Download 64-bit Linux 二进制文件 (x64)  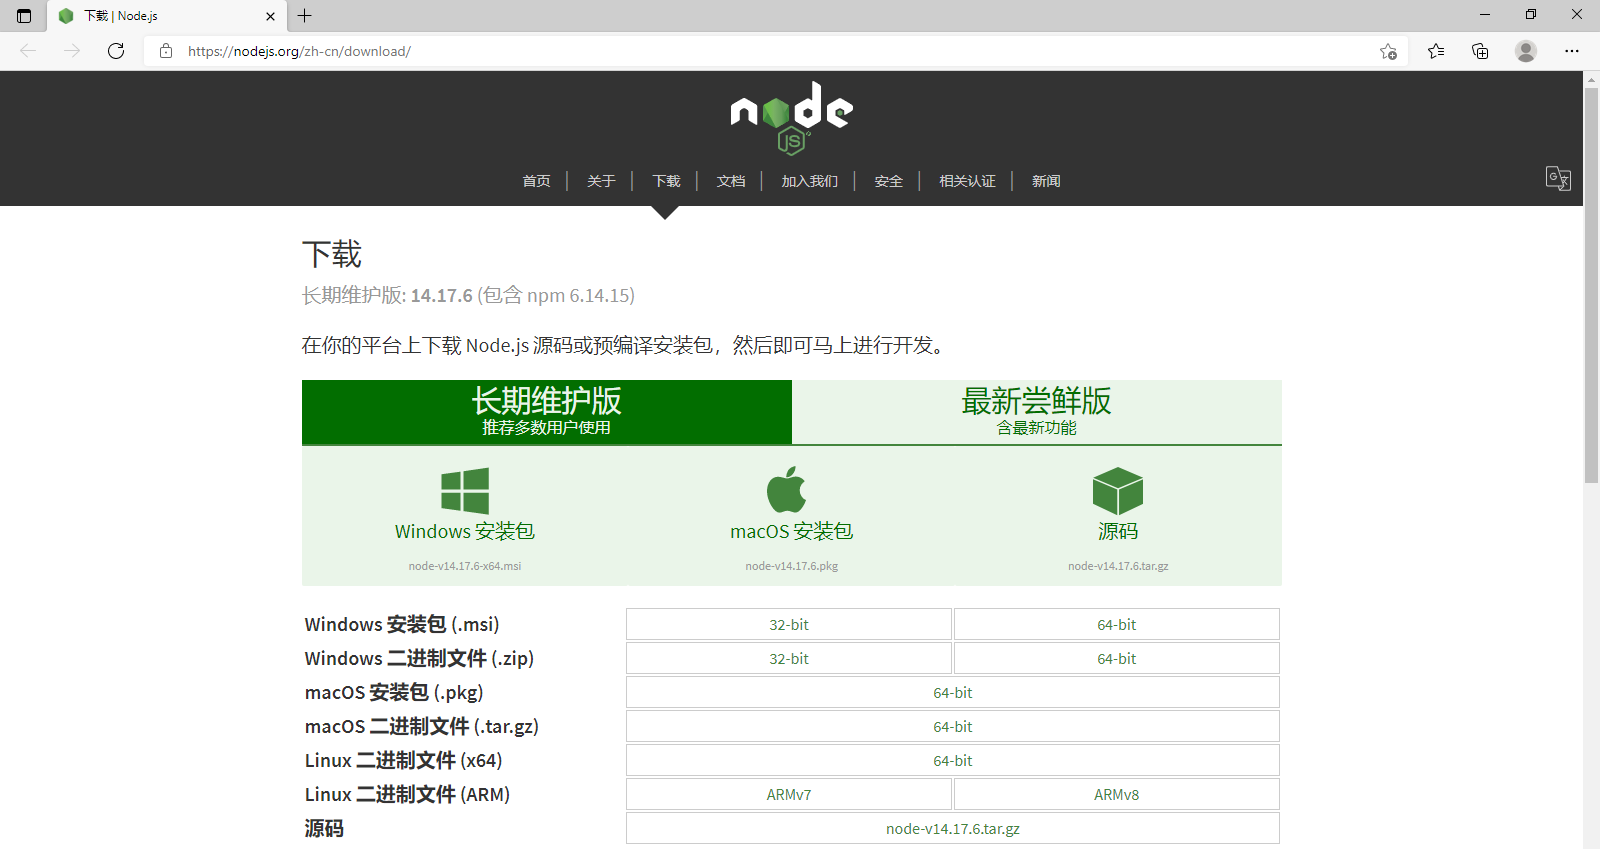953,760
